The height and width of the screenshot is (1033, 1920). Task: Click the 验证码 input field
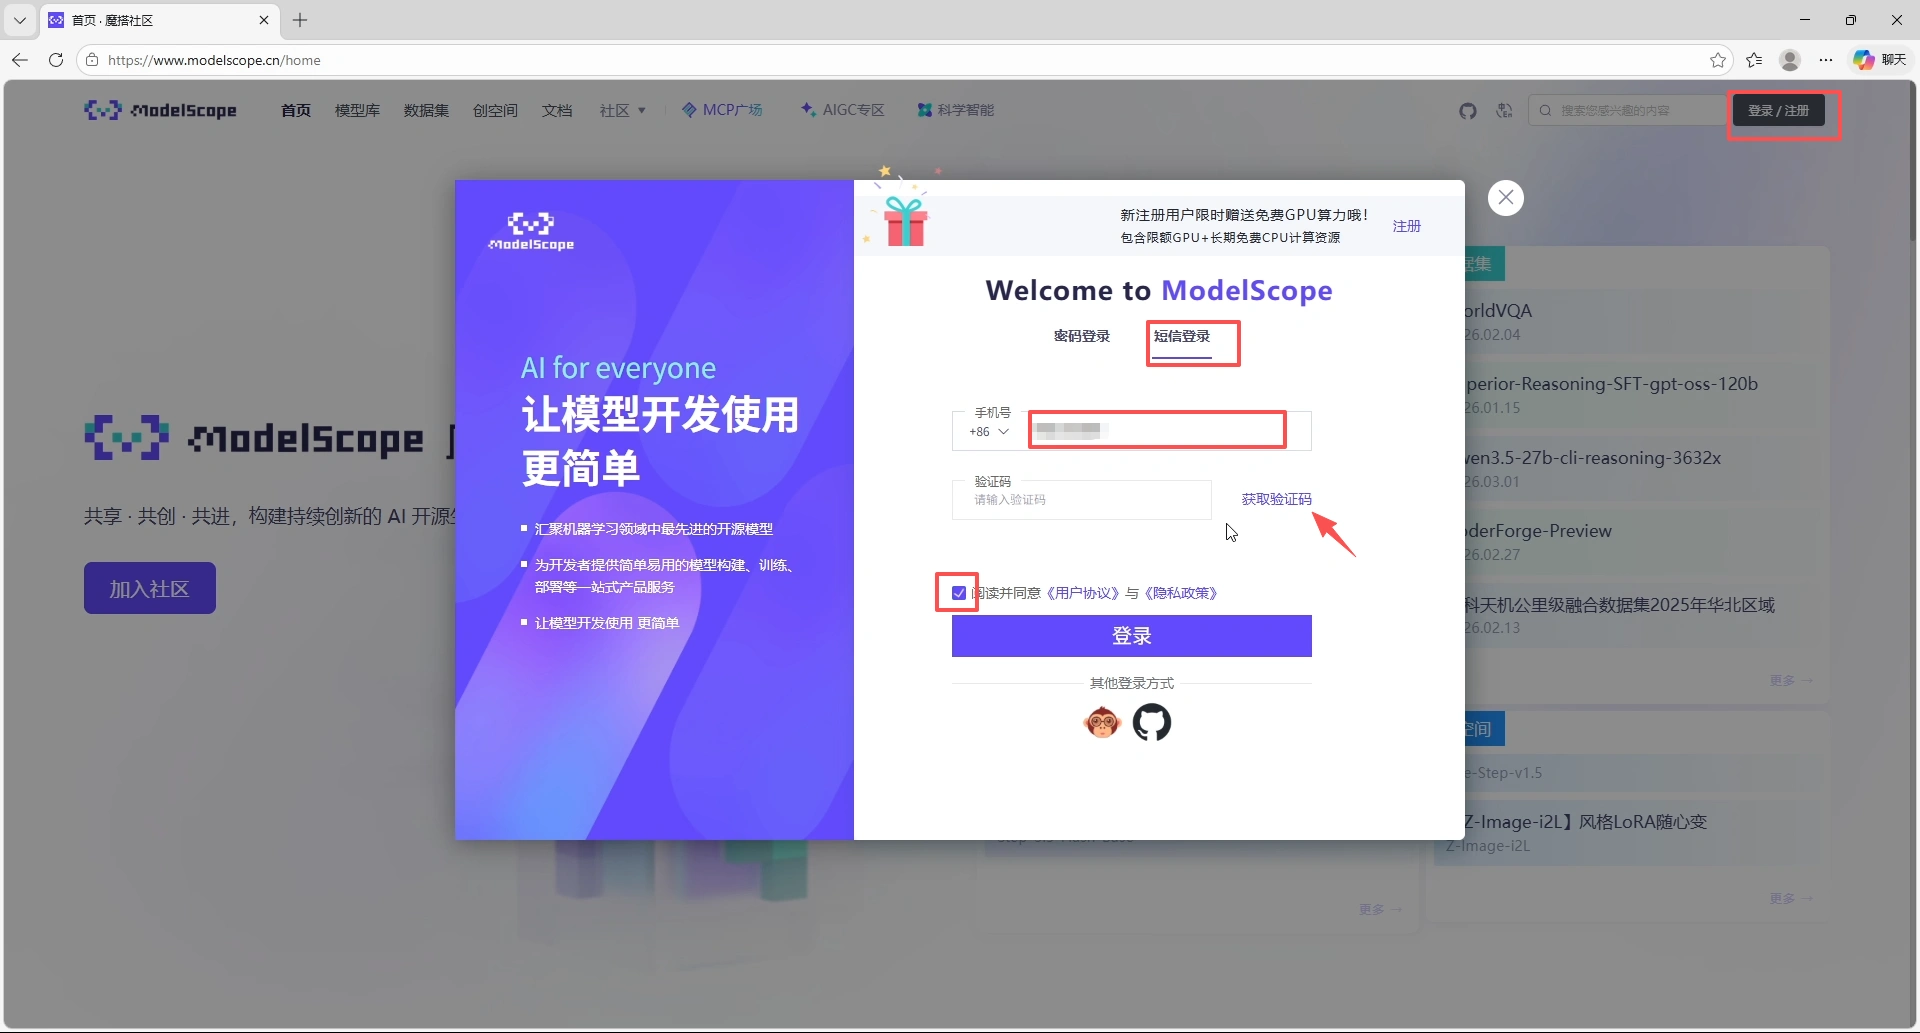click(x=1082, y=500)
